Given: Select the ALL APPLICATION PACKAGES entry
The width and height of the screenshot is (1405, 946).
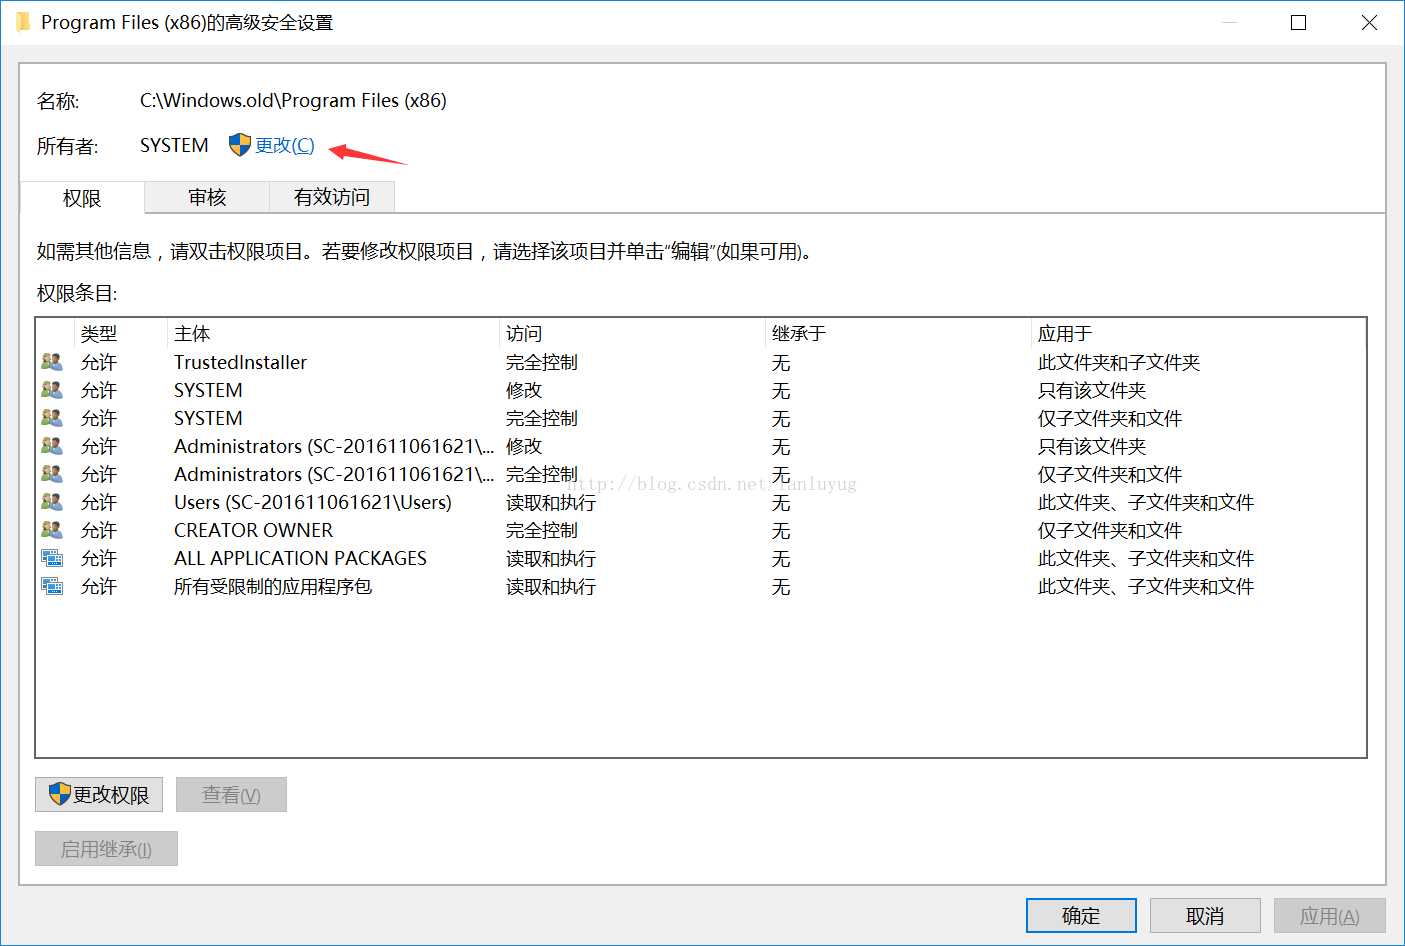Looking at the screenshot, I should point(700,558).
